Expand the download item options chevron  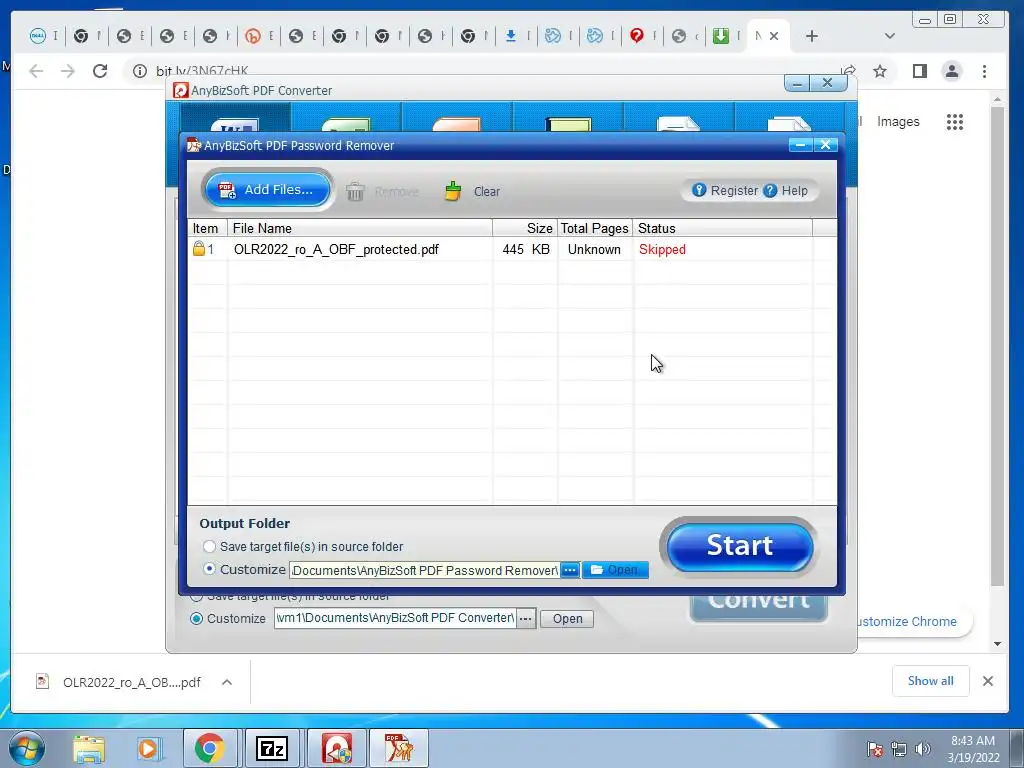point(227,682)
